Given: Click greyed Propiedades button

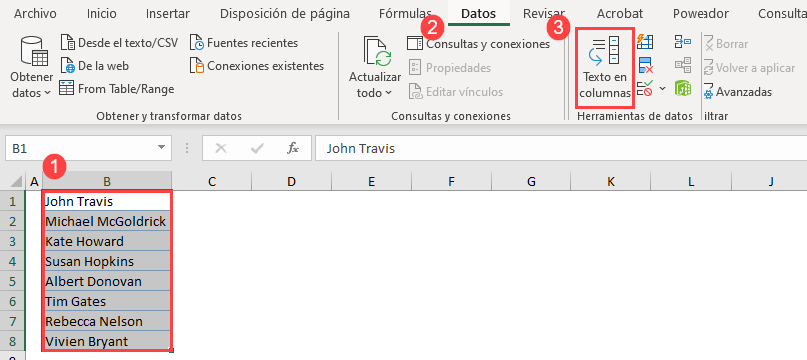Looking at the screenshot, I should point(450,68).
